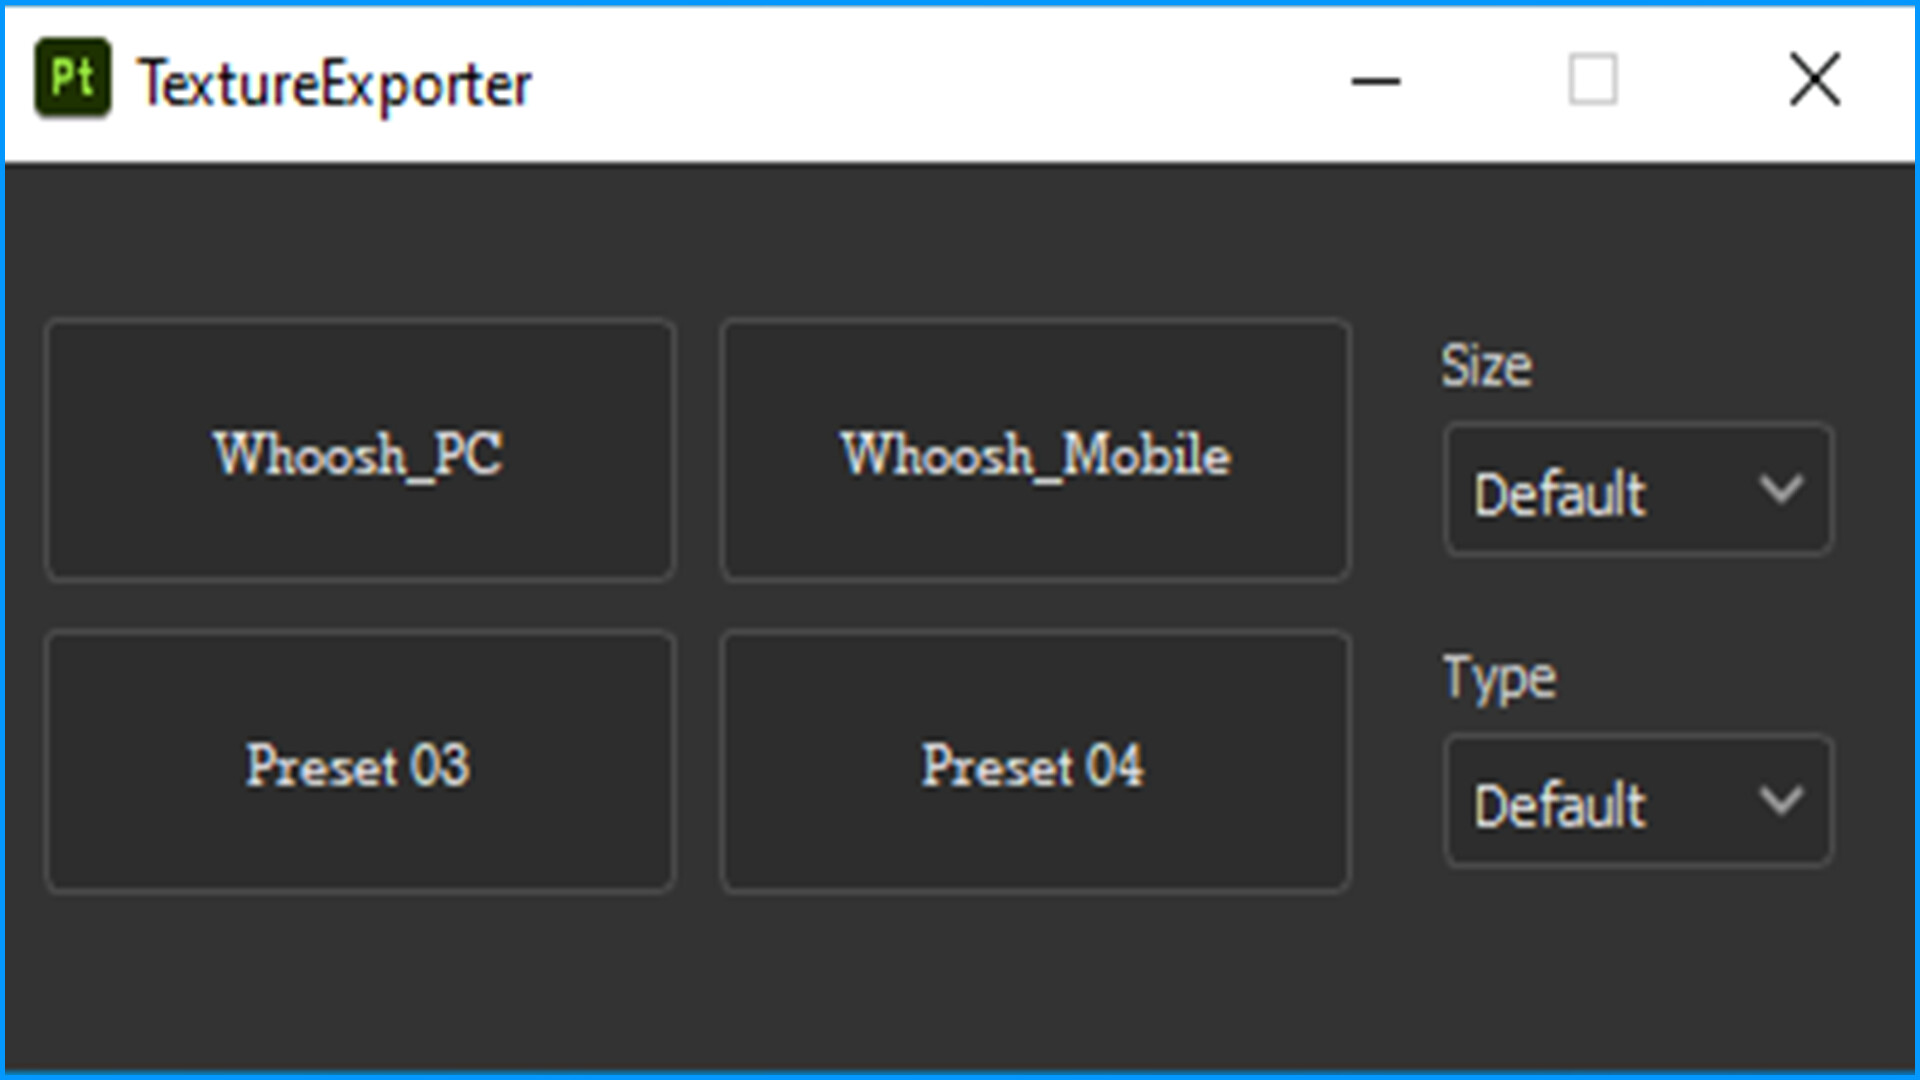Viewport: 1920px width, 1080px height.
Task: Click the Whoosh_Mobile label text
Action: coord(1035,455)
